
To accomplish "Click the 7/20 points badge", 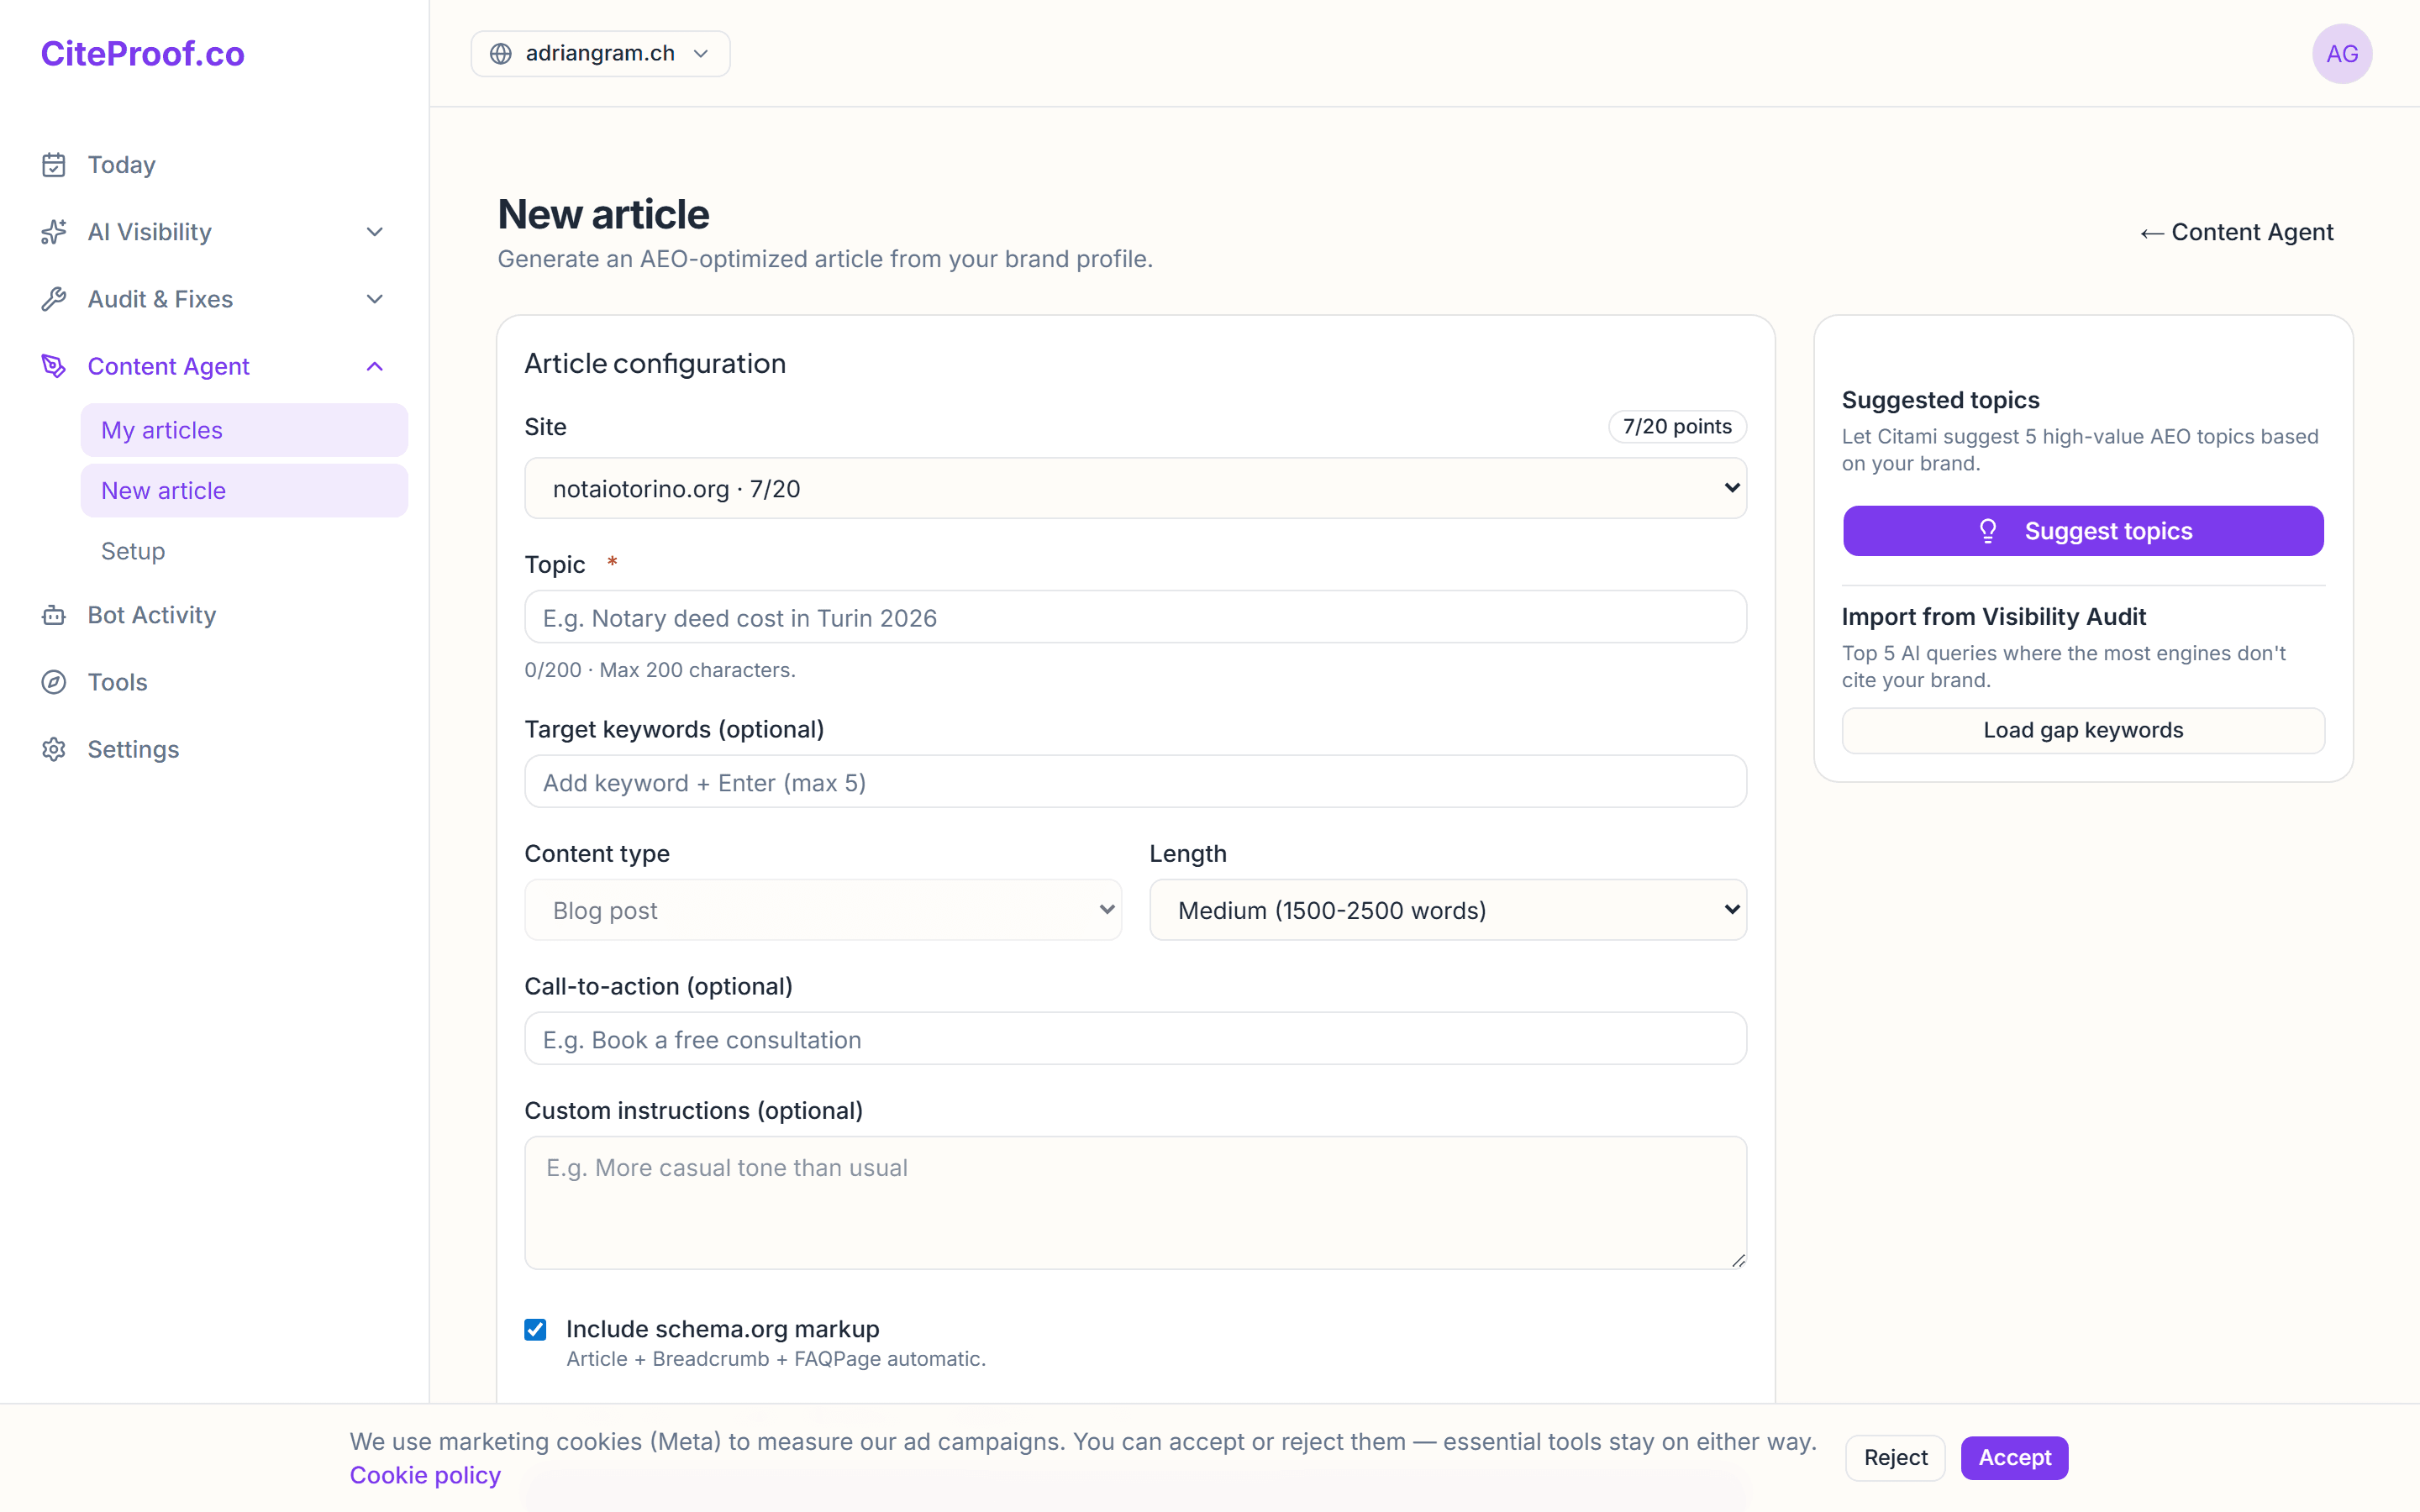I will tap(1677, 427).
